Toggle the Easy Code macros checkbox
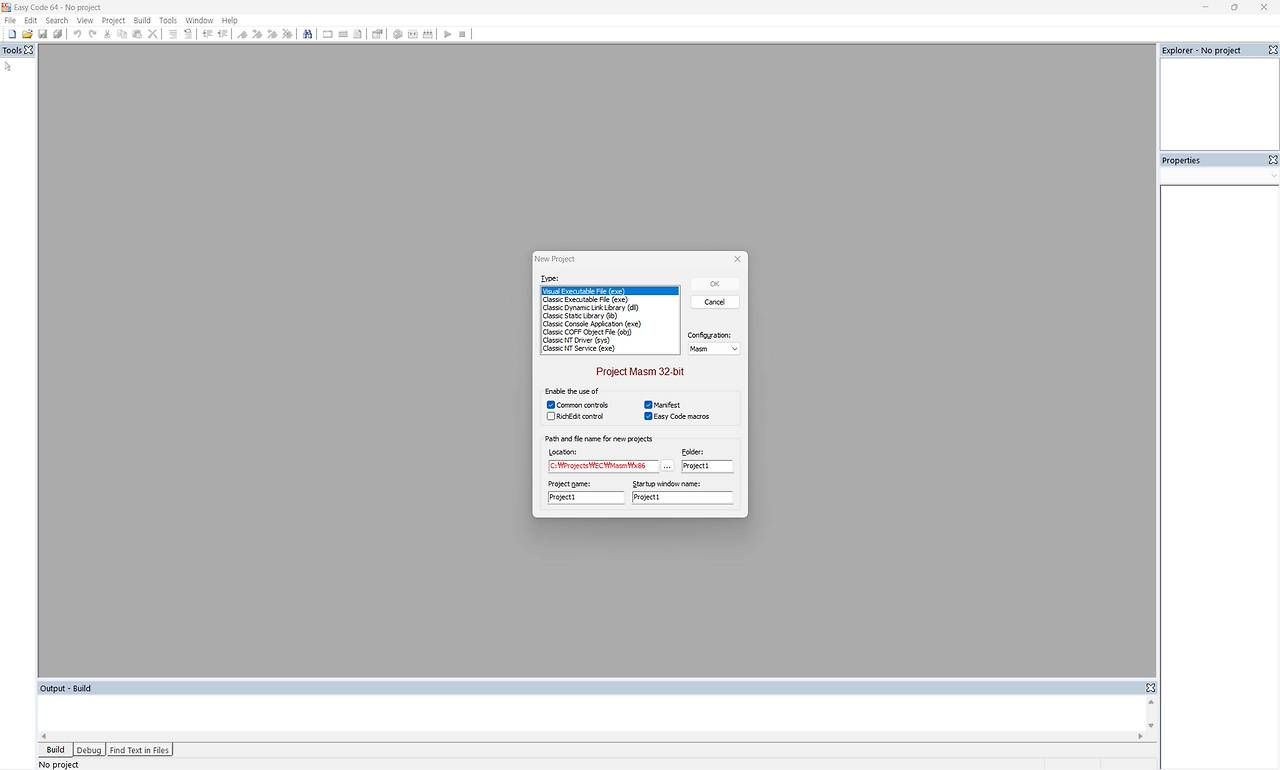The image size is (1280, 770). (648, 416)
